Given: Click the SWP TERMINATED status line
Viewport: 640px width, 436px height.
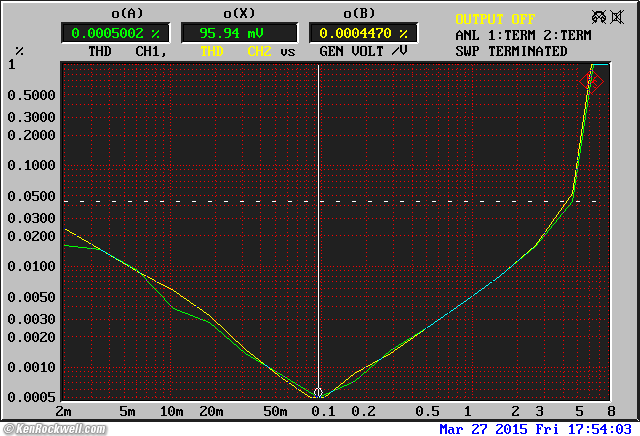Looking at the screenshot, I should (x=510, y=51).
